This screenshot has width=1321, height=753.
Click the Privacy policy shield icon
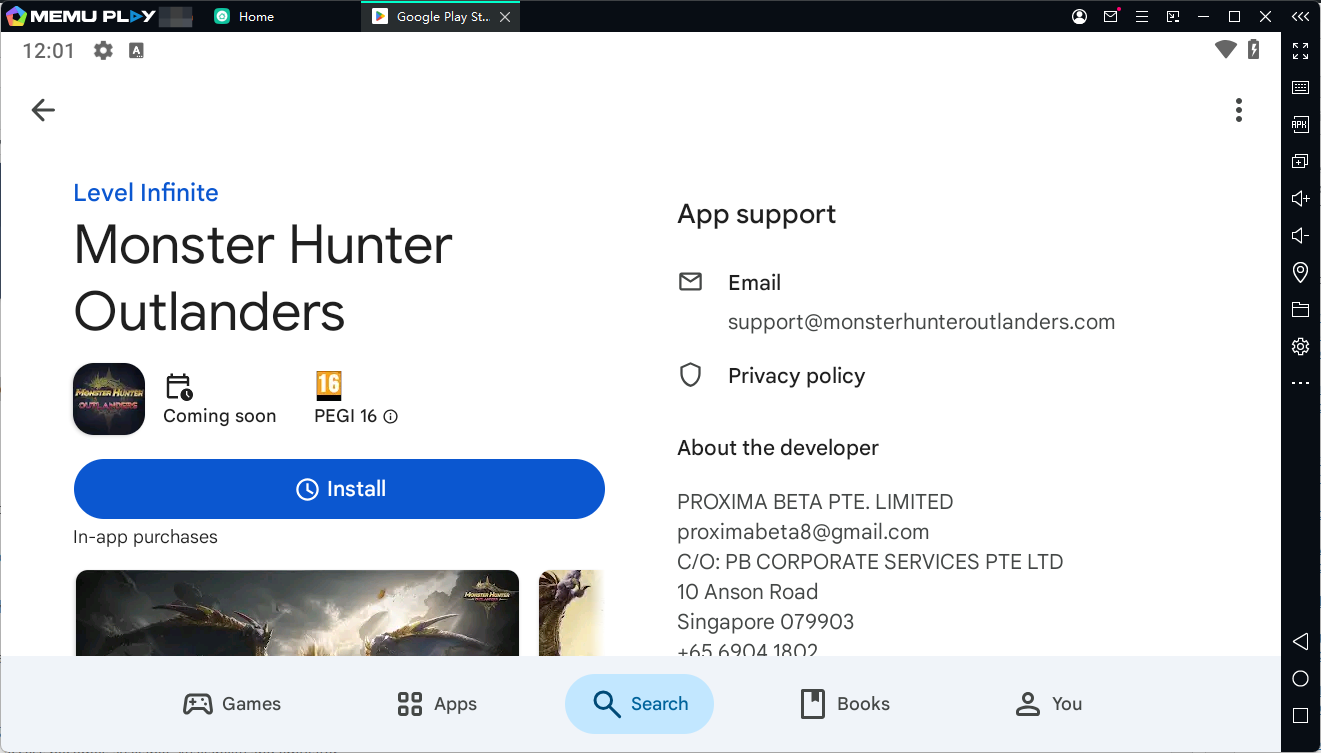tap(690, 375)
